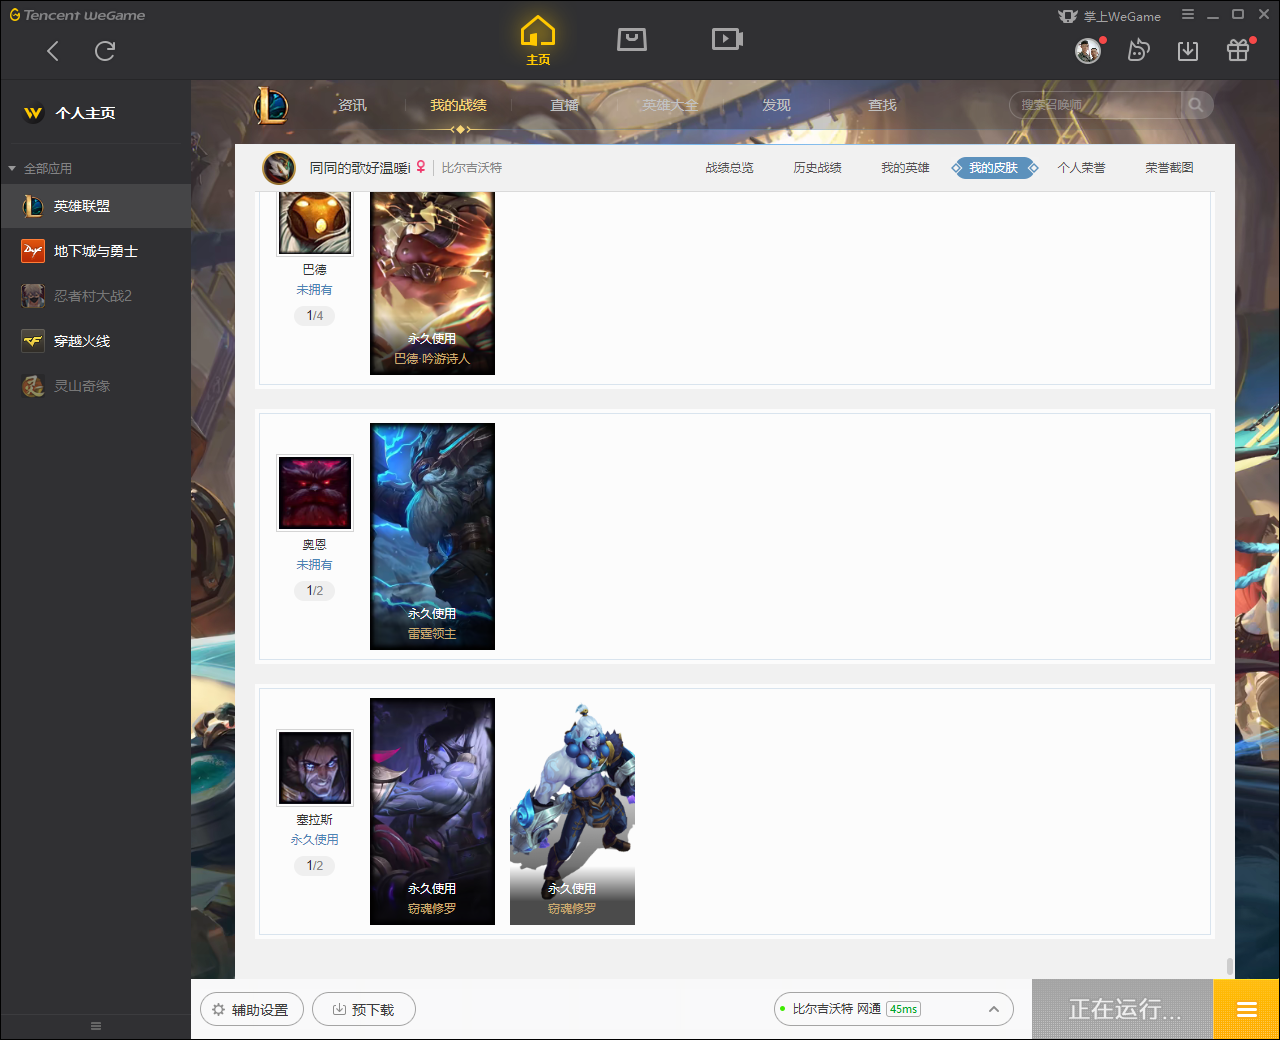Open the store shopping bag icon
The width and height of the screenshot is (1280, 1040).
[632, 40]
